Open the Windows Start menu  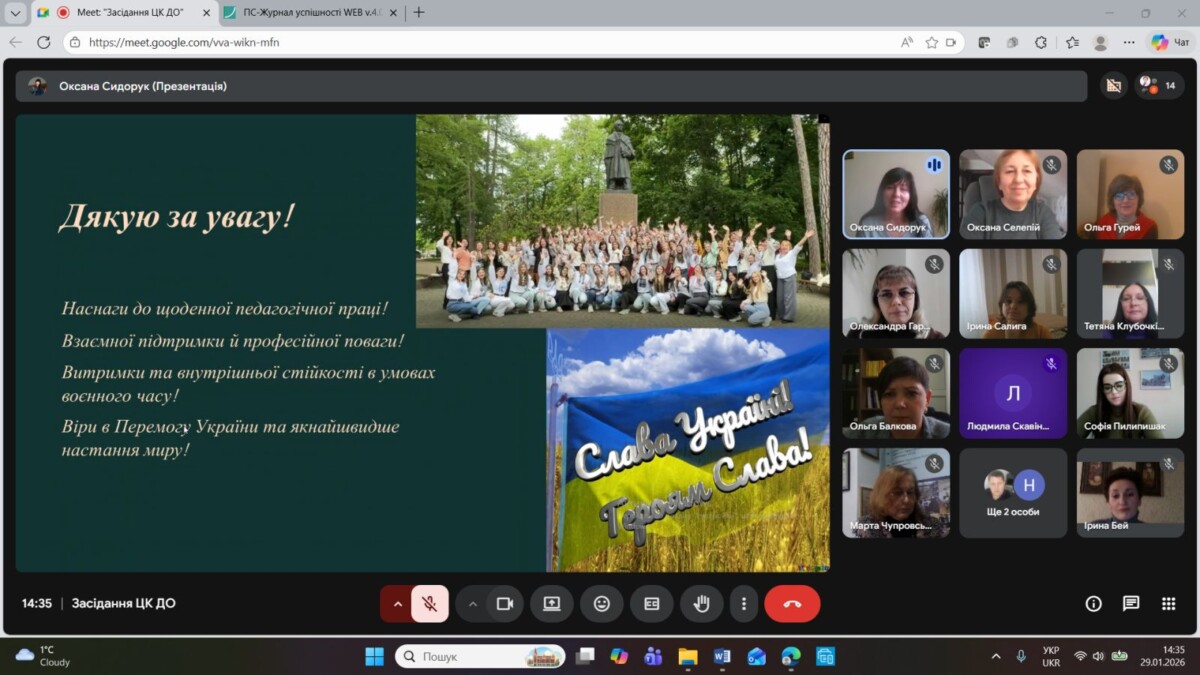374,657
